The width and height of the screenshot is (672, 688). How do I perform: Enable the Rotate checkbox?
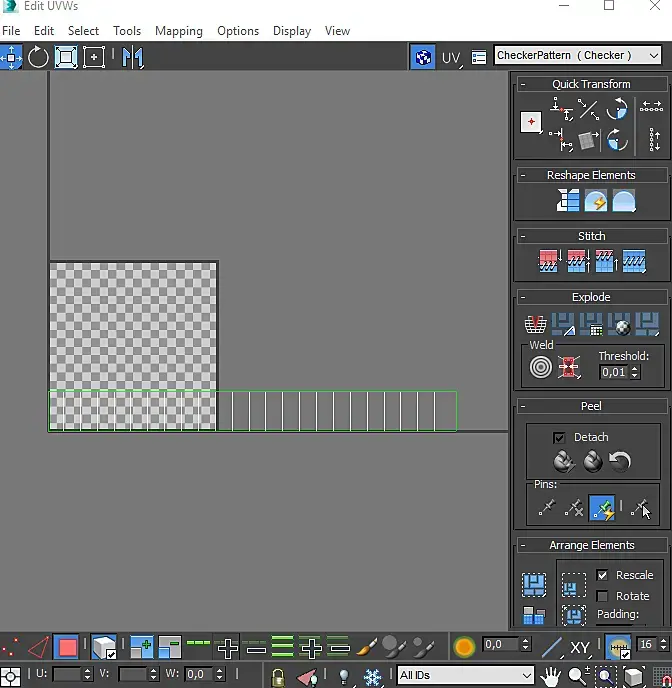602,596
